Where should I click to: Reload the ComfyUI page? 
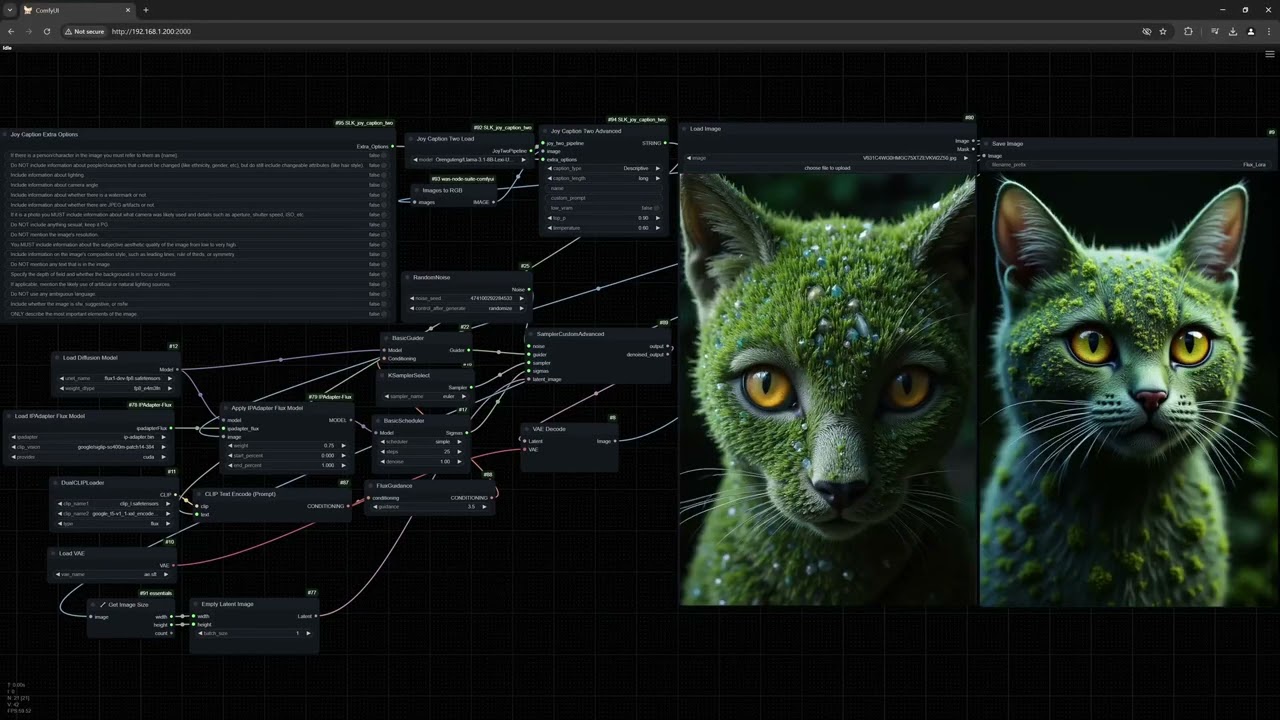coord(46,31)
